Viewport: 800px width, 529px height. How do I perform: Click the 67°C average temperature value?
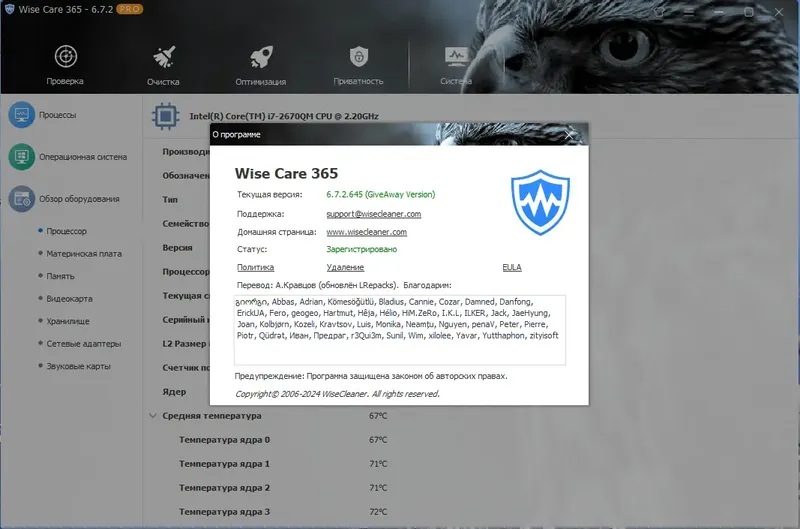point(378,416)
